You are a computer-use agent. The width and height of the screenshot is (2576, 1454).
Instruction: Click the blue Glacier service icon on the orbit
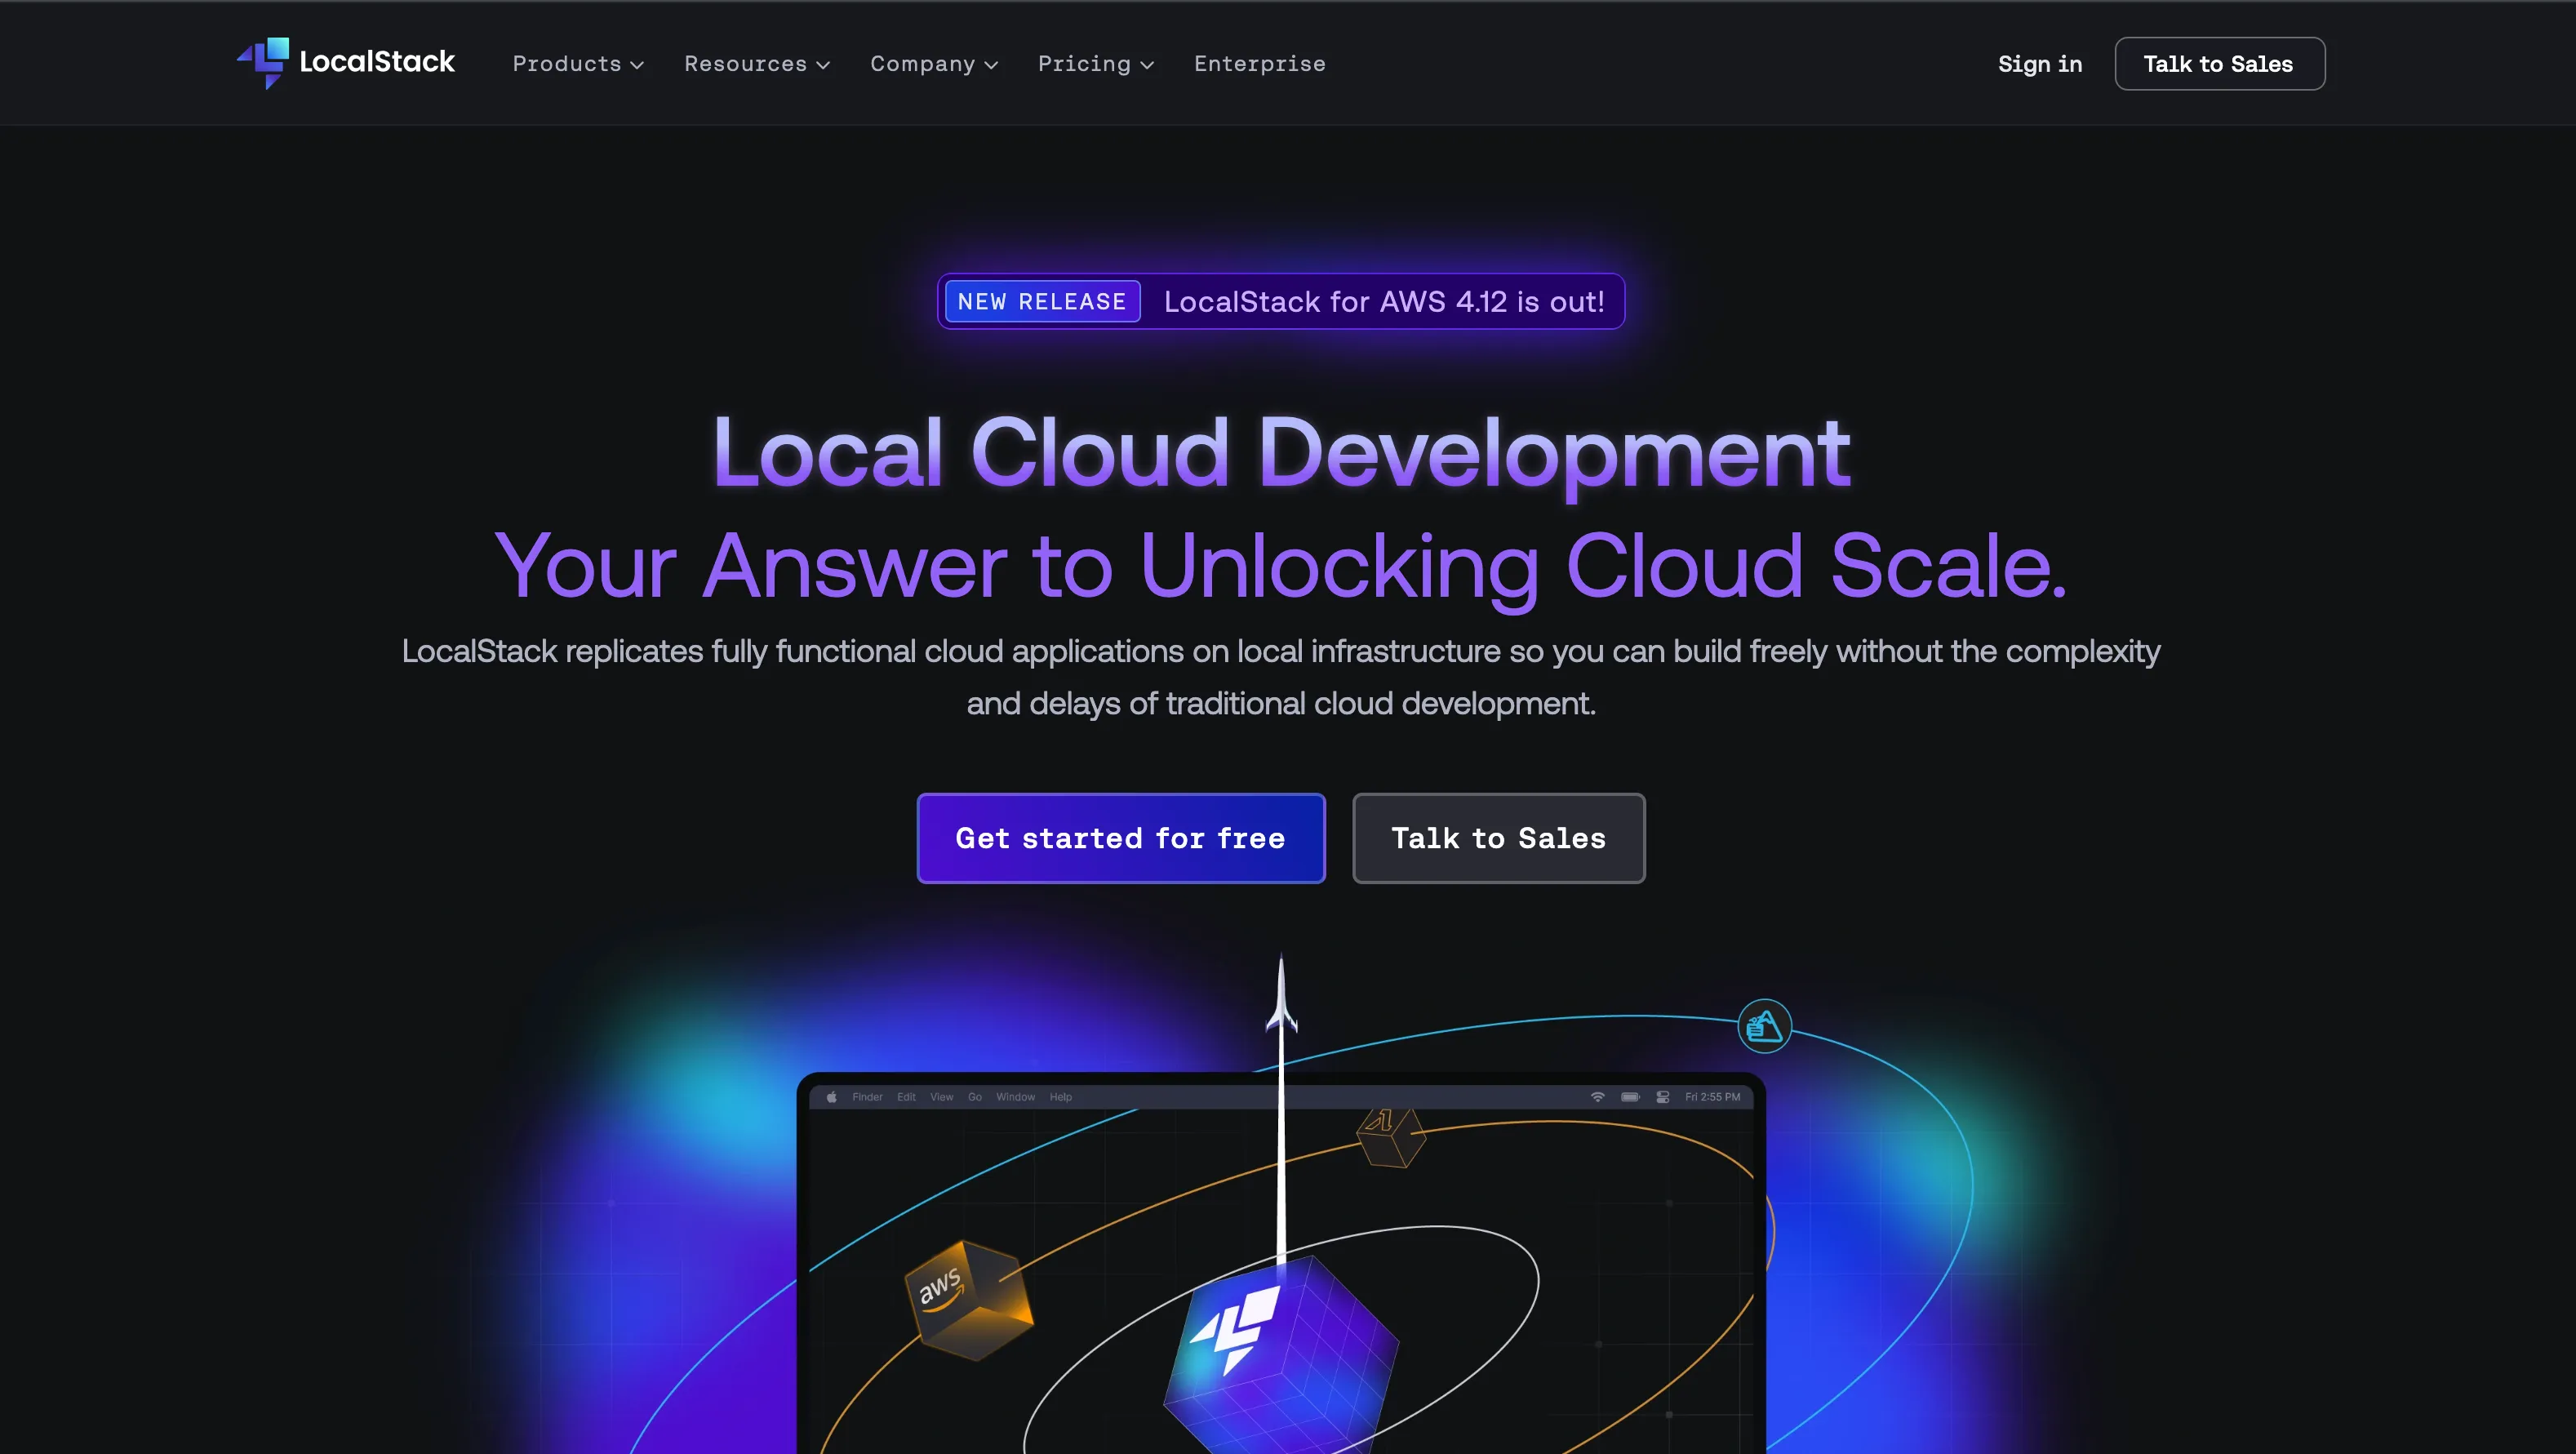(1765, 1026)
